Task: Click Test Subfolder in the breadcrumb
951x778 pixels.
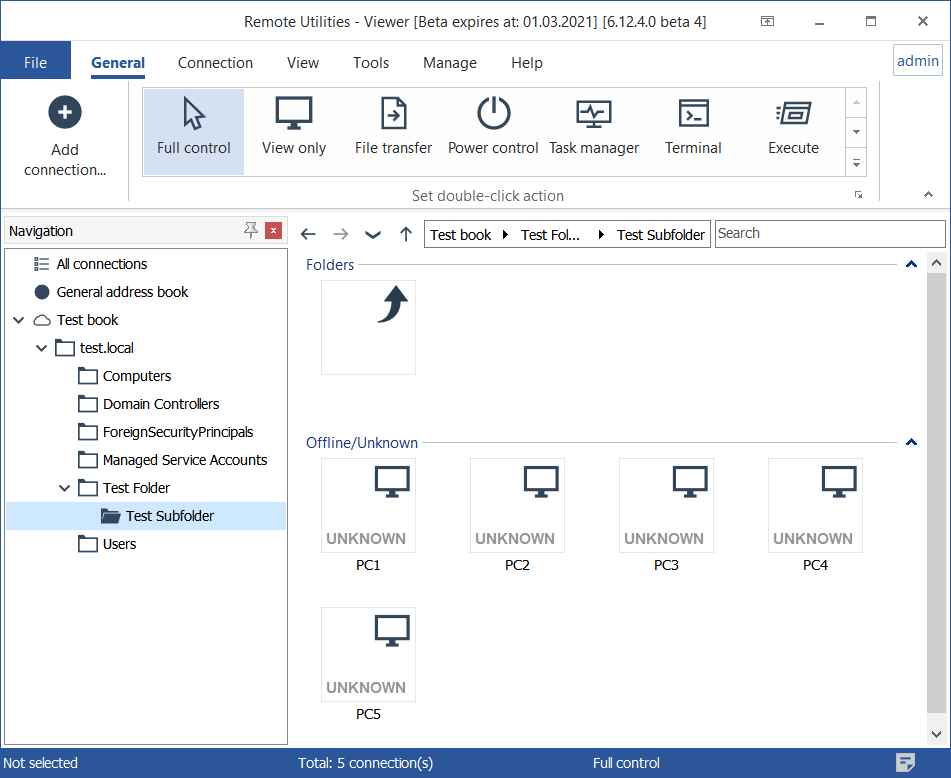Action: [x=660, y=235]
